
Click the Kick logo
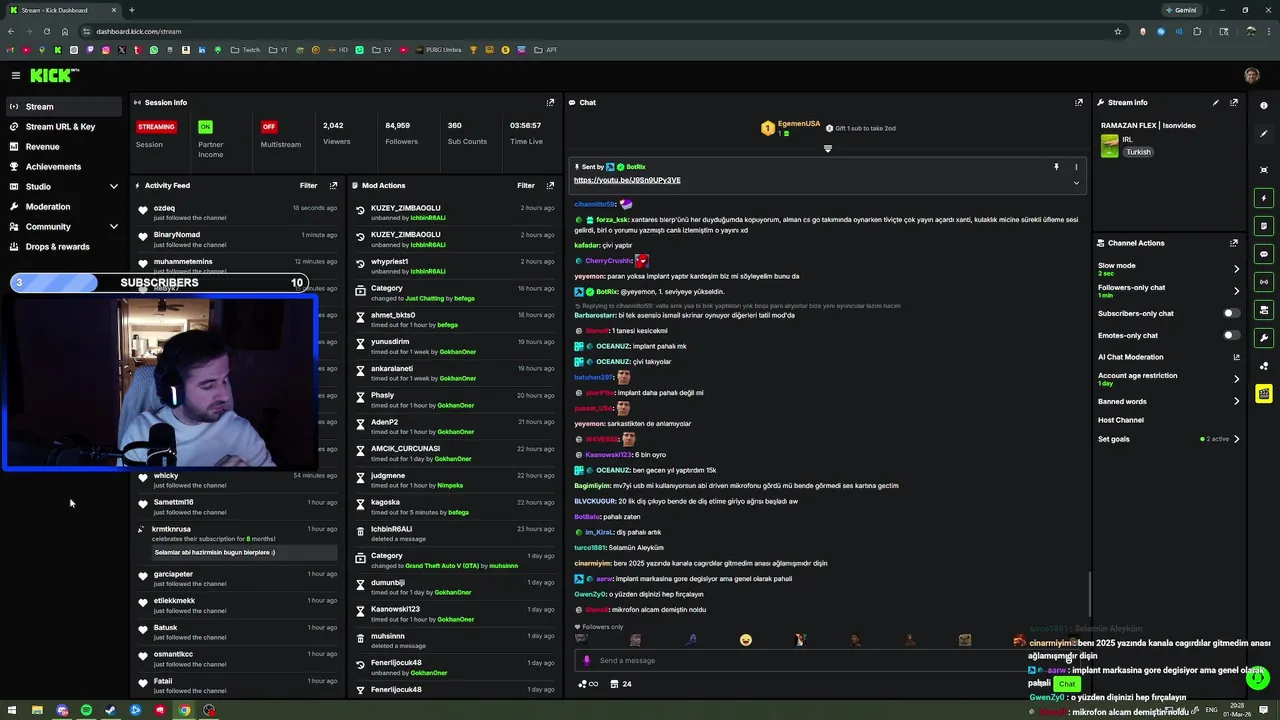[x=54, y=75]
